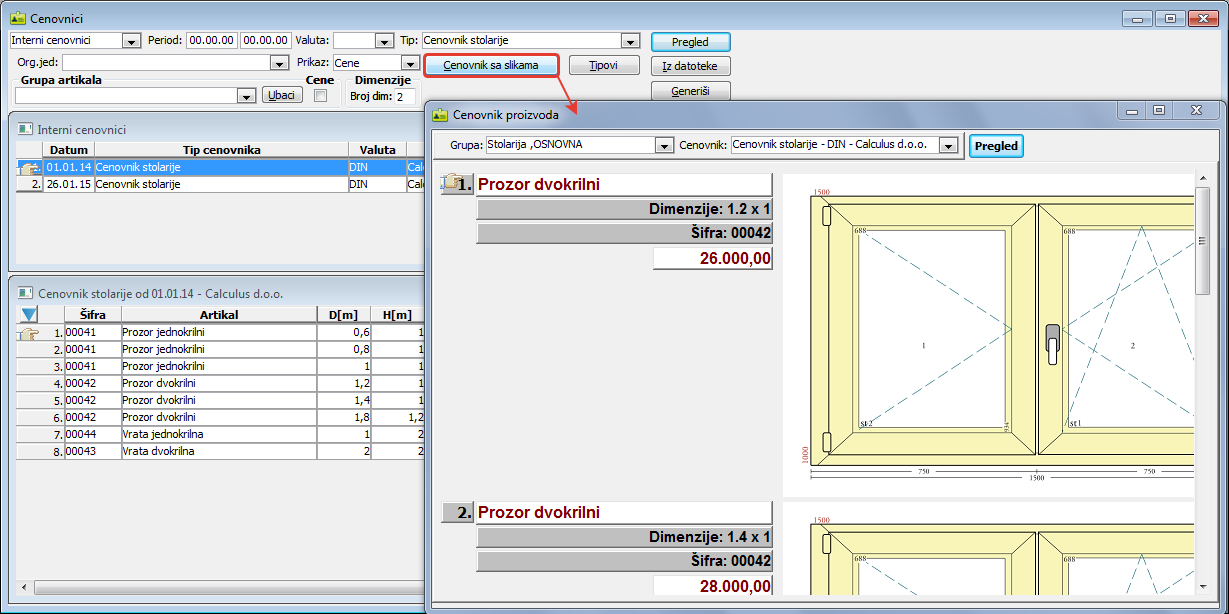Click the Cenovnik stolarije od 01.01.14 panel icon
Screen dimensions: 1229x614
click(x=25, y=294)
